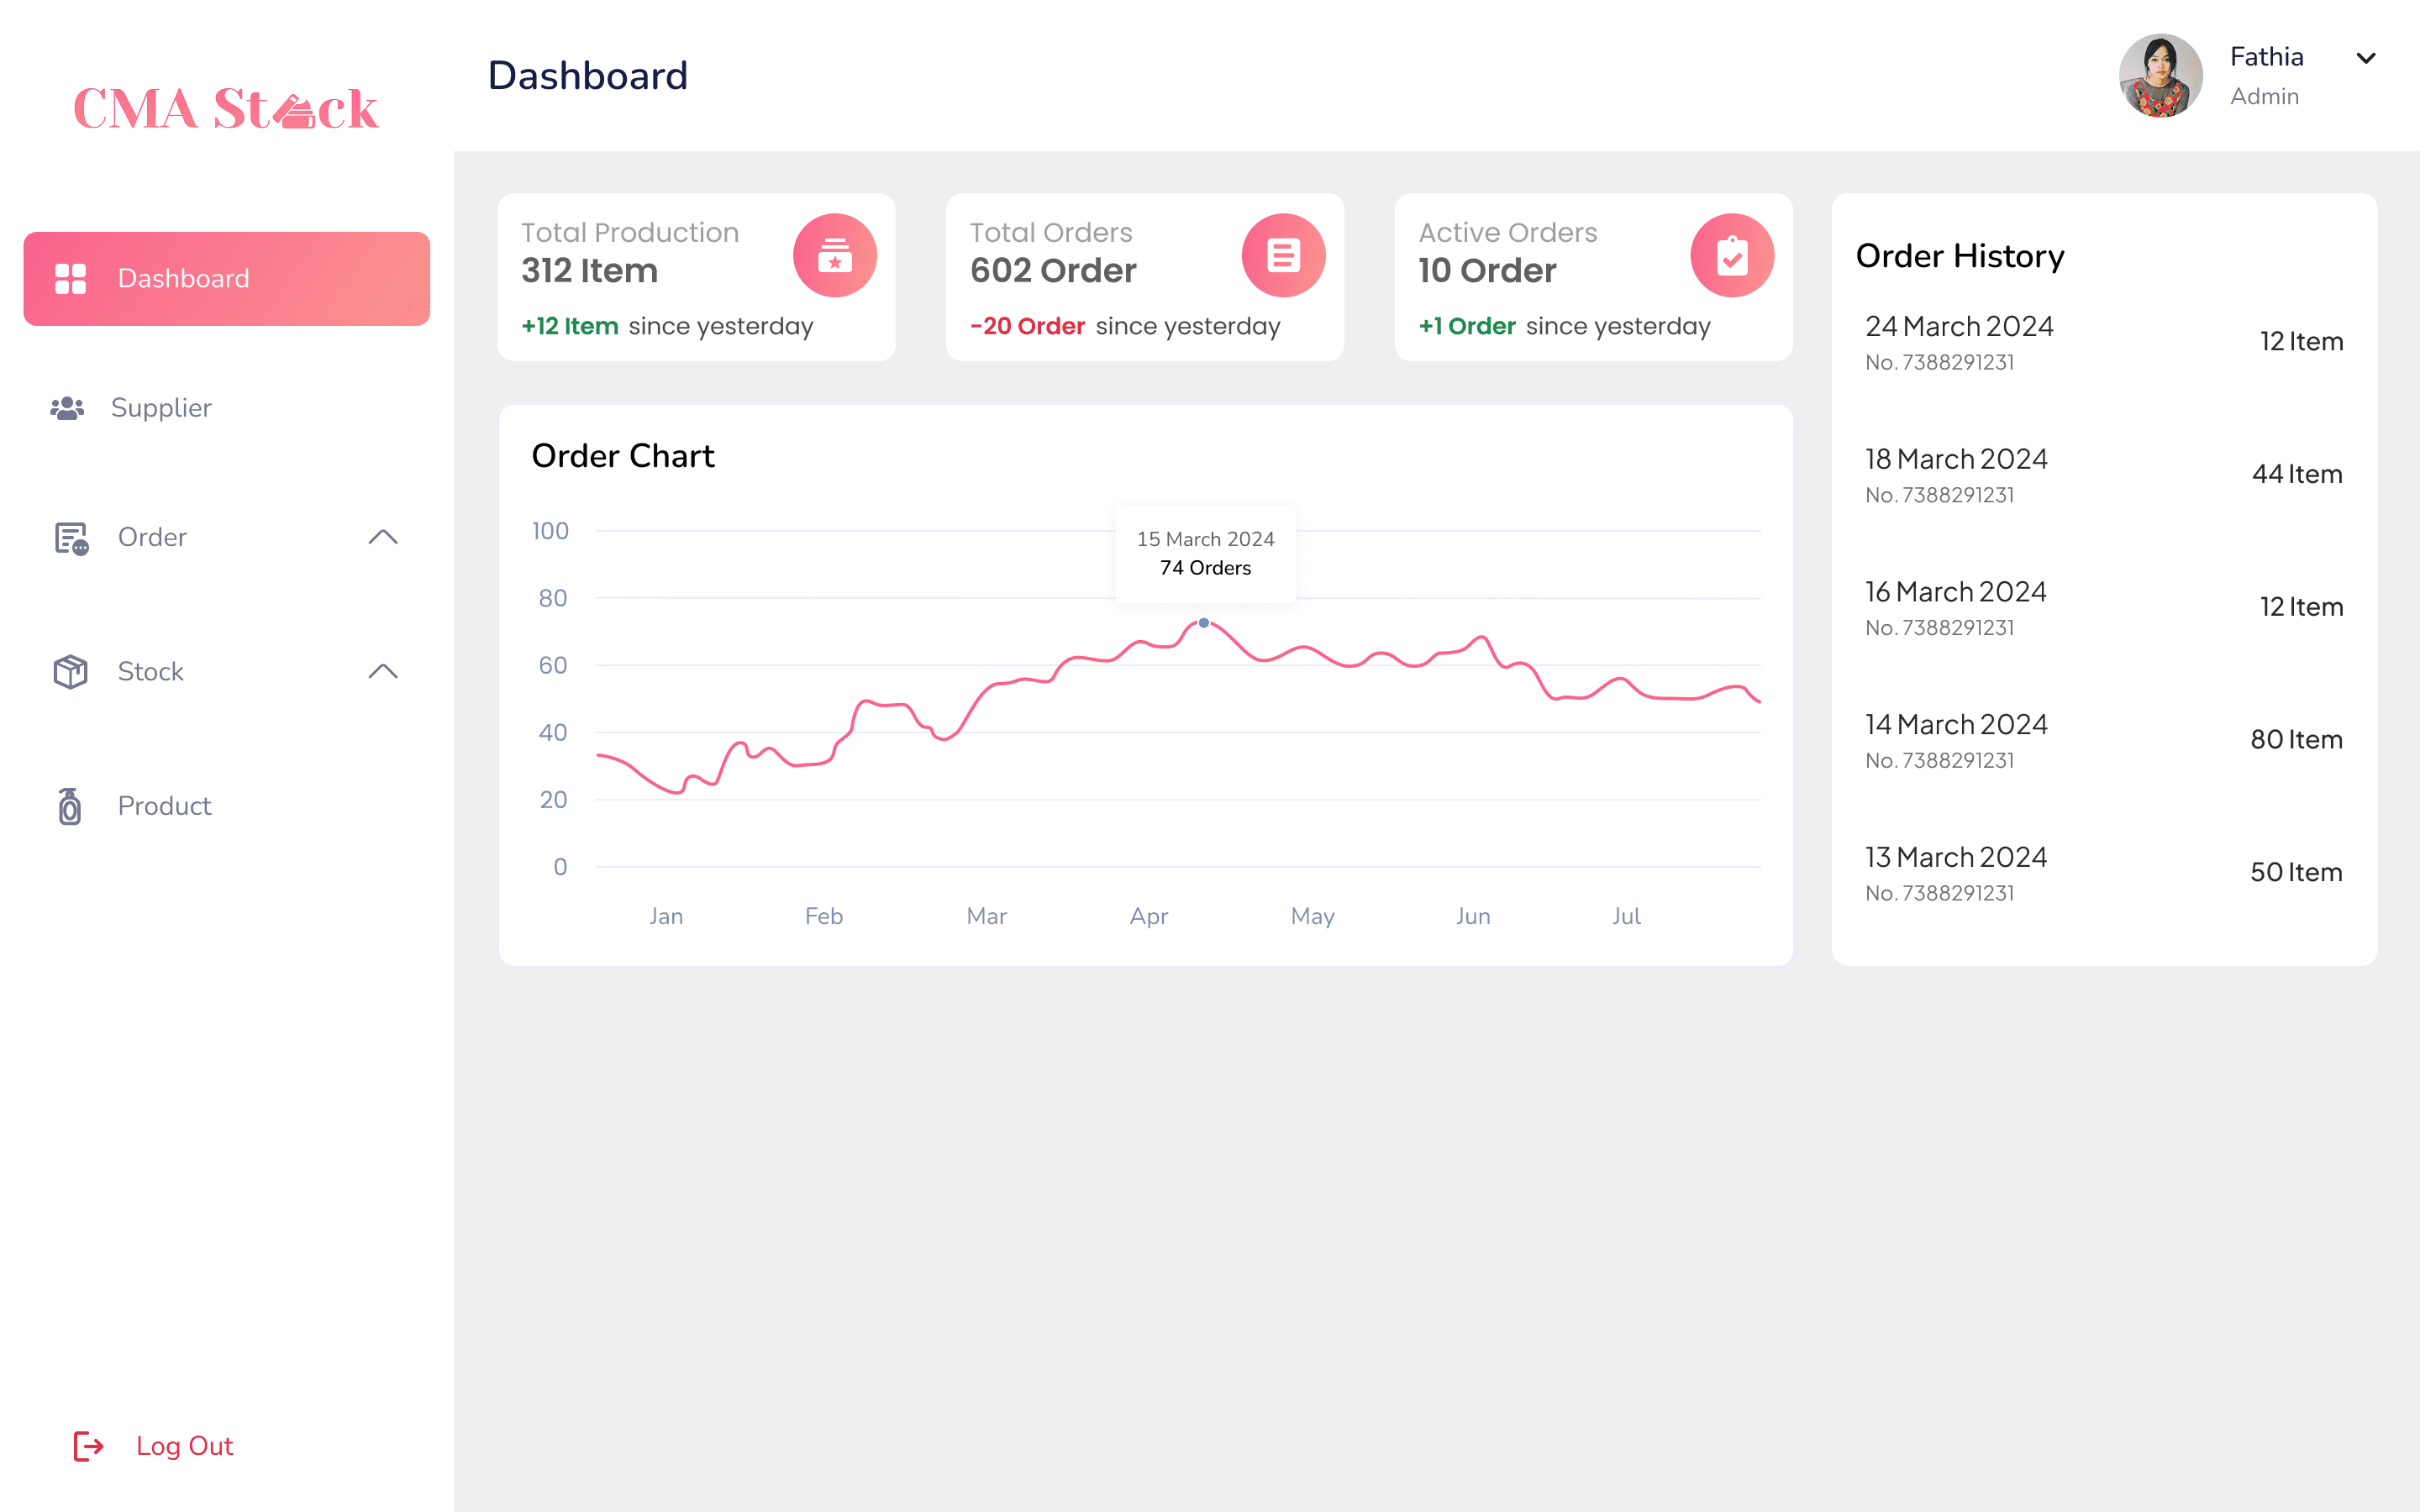This screenshot has width=2420, height=1512.
Task: Click Fathia's profile avatar
Action: [2160, 76]
